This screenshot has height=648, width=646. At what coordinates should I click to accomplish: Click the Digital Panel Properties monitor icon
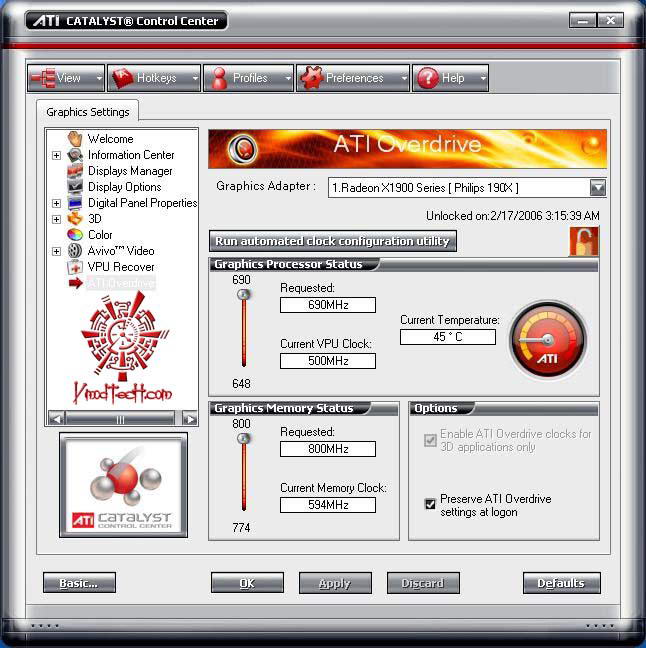point(75,203)
